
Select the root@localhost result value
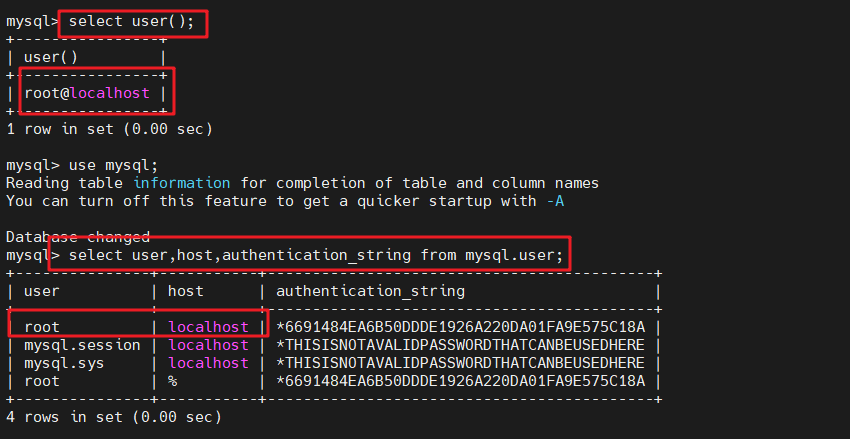[x=87, y=93]
